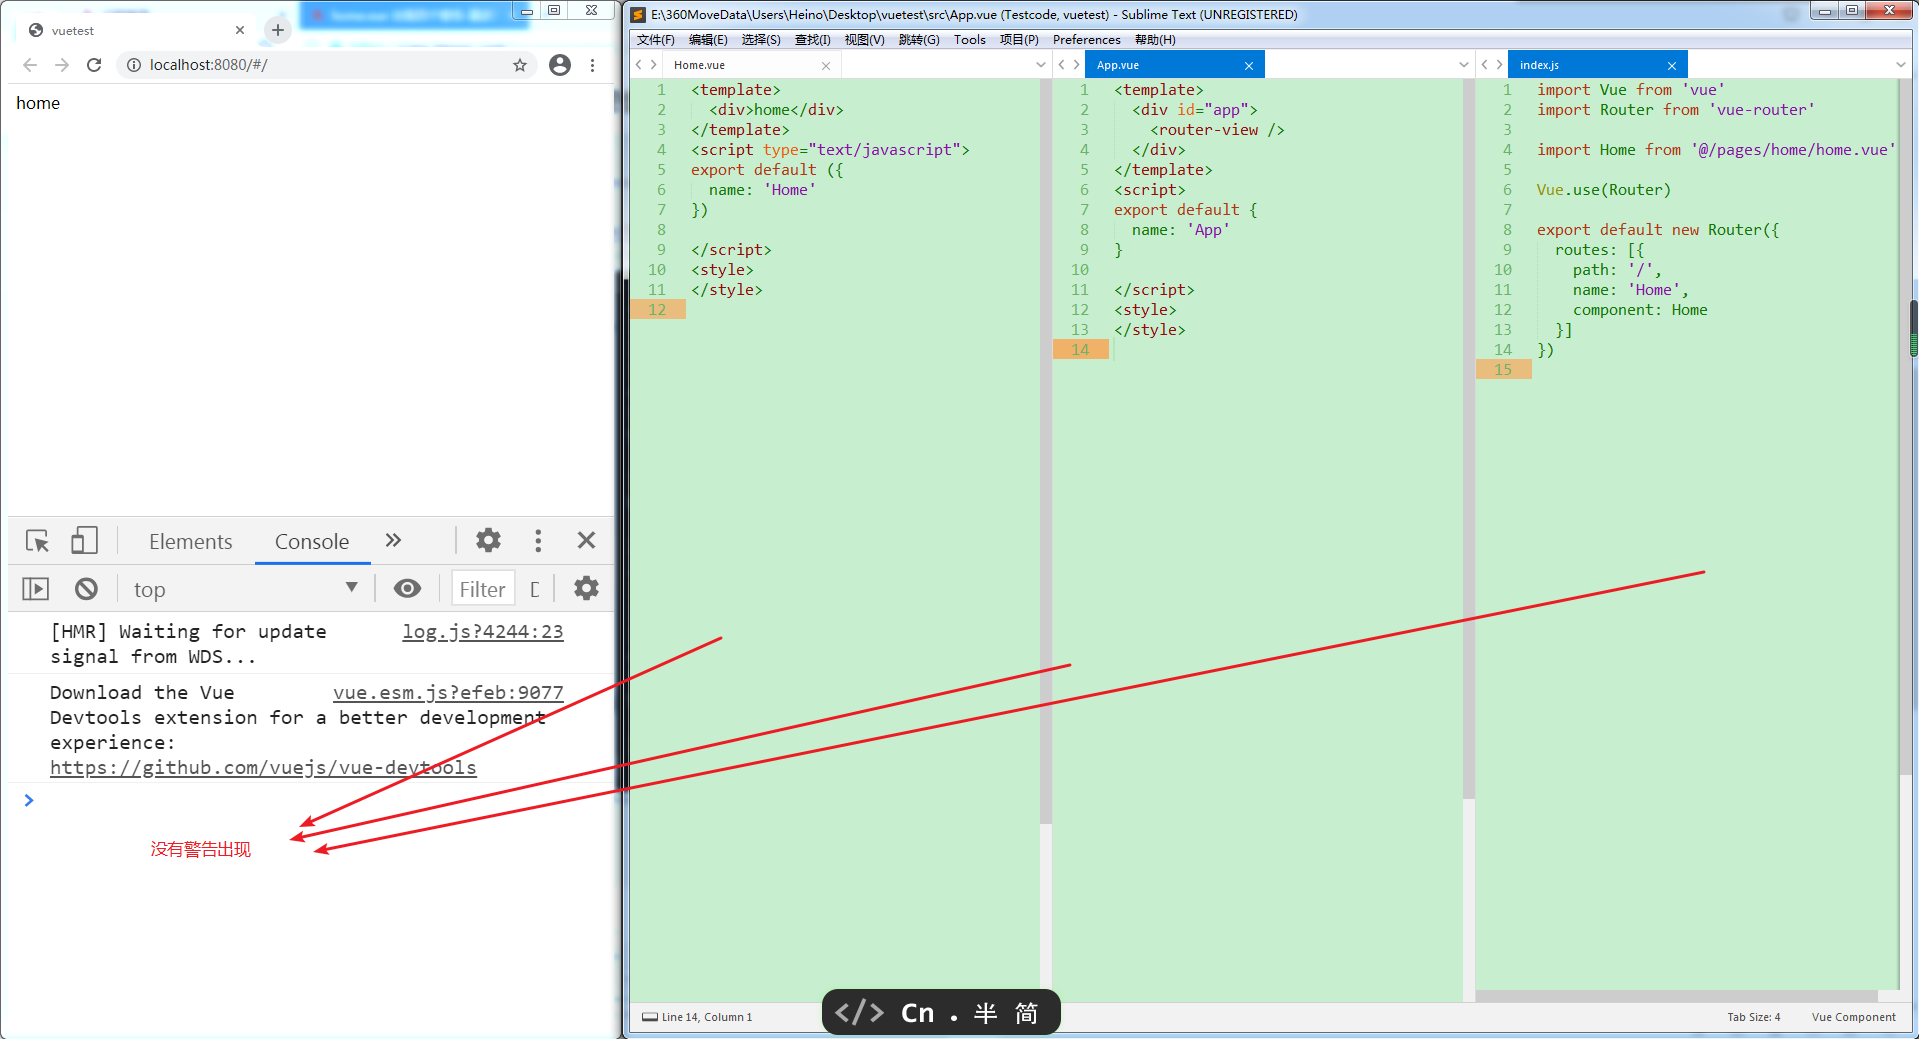Click the index.js pane vertical scrollbar

pos(1906,425)
